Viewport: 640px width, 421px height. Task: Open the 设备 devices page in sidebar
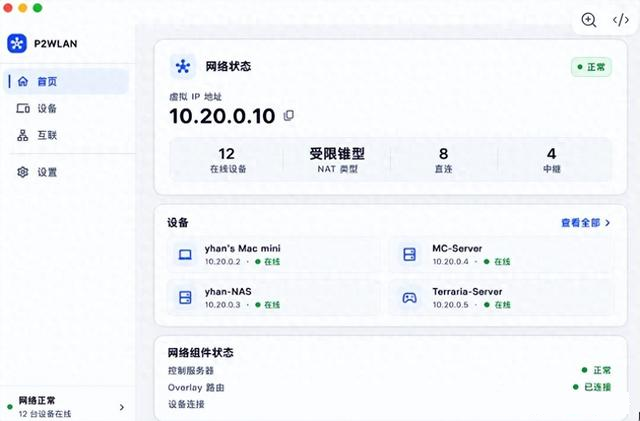(66, 108)
